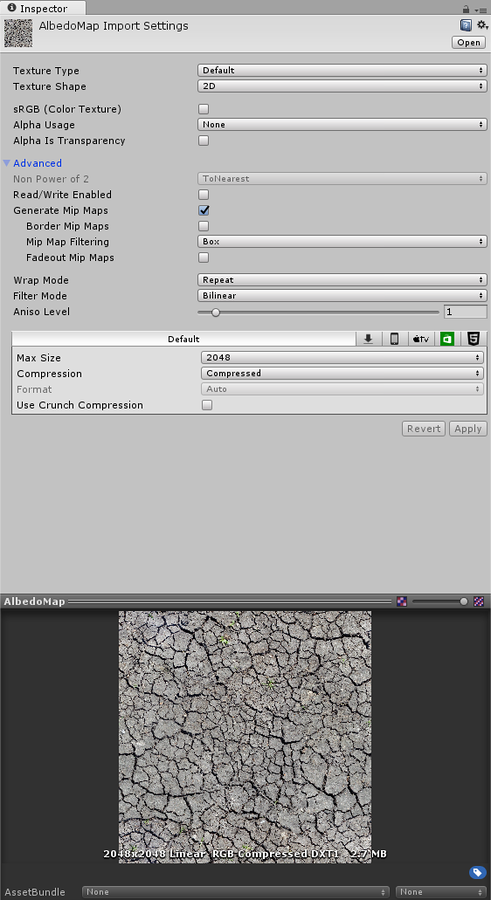Click the 2048x2048 Linear RGB Compressed DXT1 info text
Image resolution: width=491 pixels, height=900 pixels.
[245, 854]
